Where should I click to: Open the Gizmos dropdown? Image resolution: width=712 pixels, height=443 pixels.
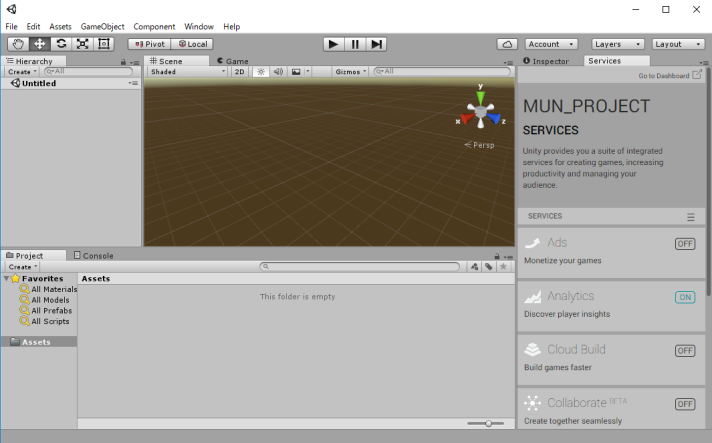click(x=350, y=72)
